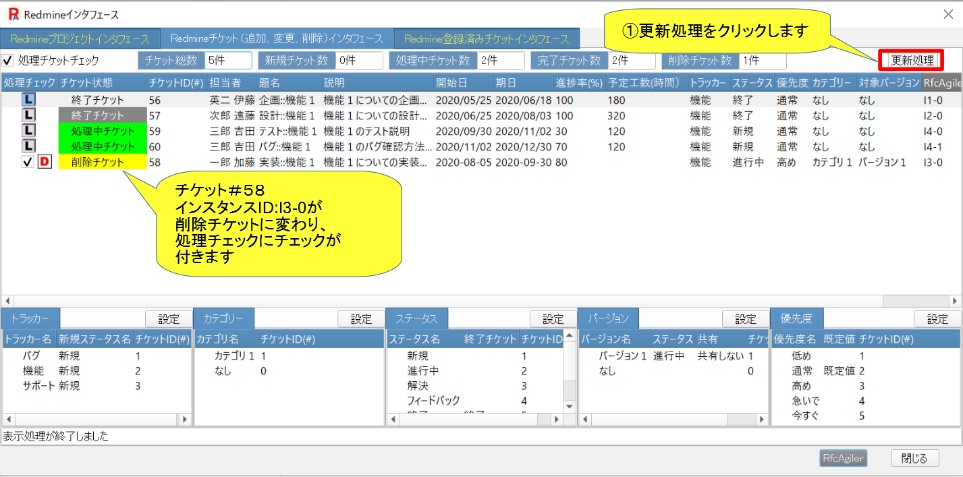Select the Redmineチケット(追加、変更、削除)インタフェース tab

[x=276, y=39]
